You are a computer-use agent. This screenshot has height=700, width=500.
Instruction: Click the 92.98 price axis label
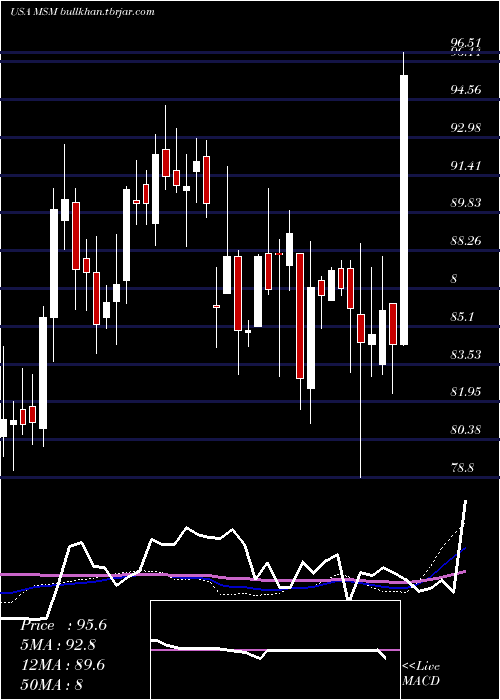(x=466, y=128)
